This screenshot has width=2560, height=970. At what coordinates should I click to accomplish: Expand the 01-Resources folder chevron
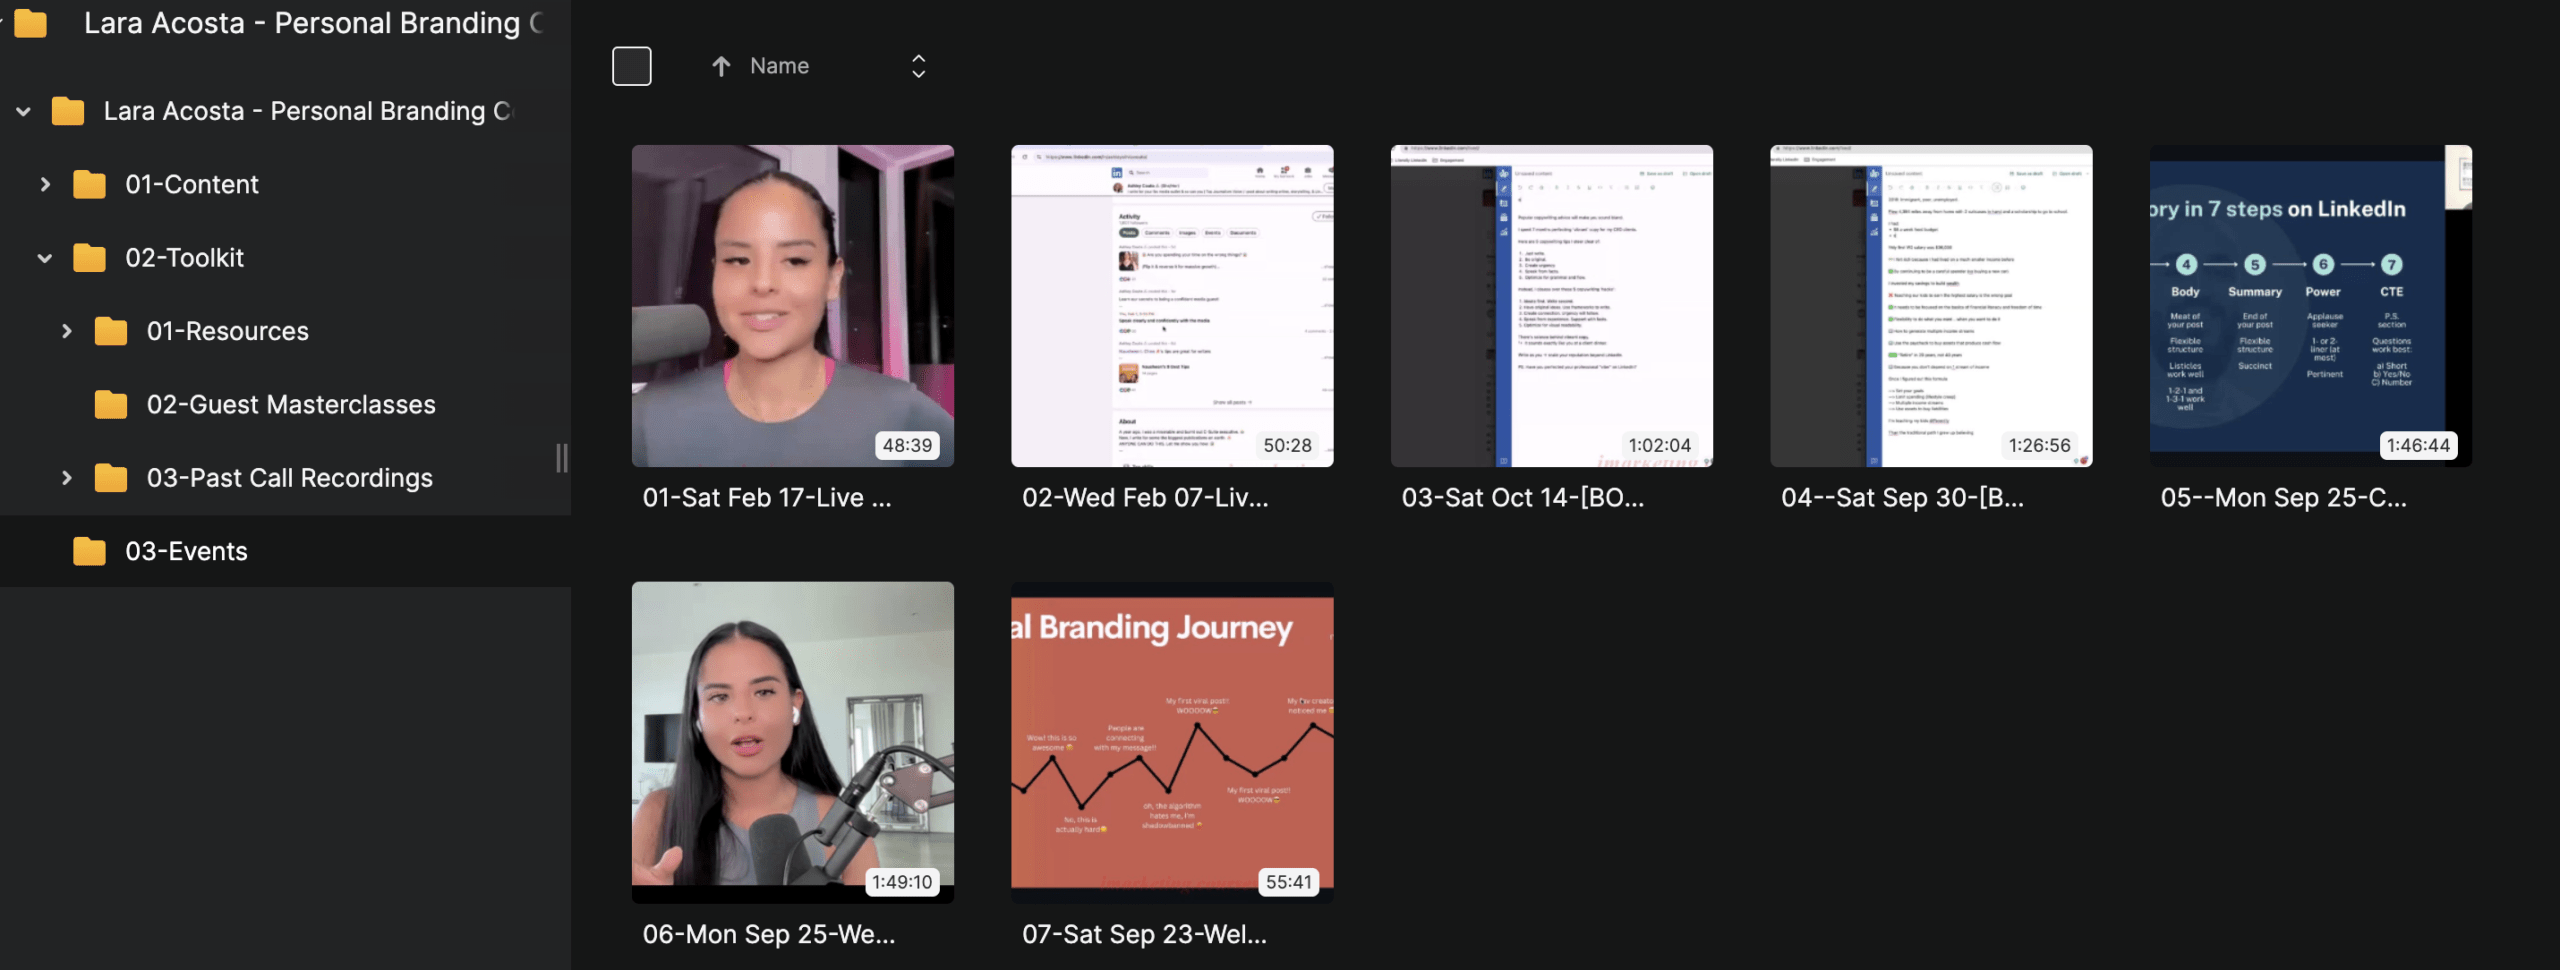click(67, 331)
